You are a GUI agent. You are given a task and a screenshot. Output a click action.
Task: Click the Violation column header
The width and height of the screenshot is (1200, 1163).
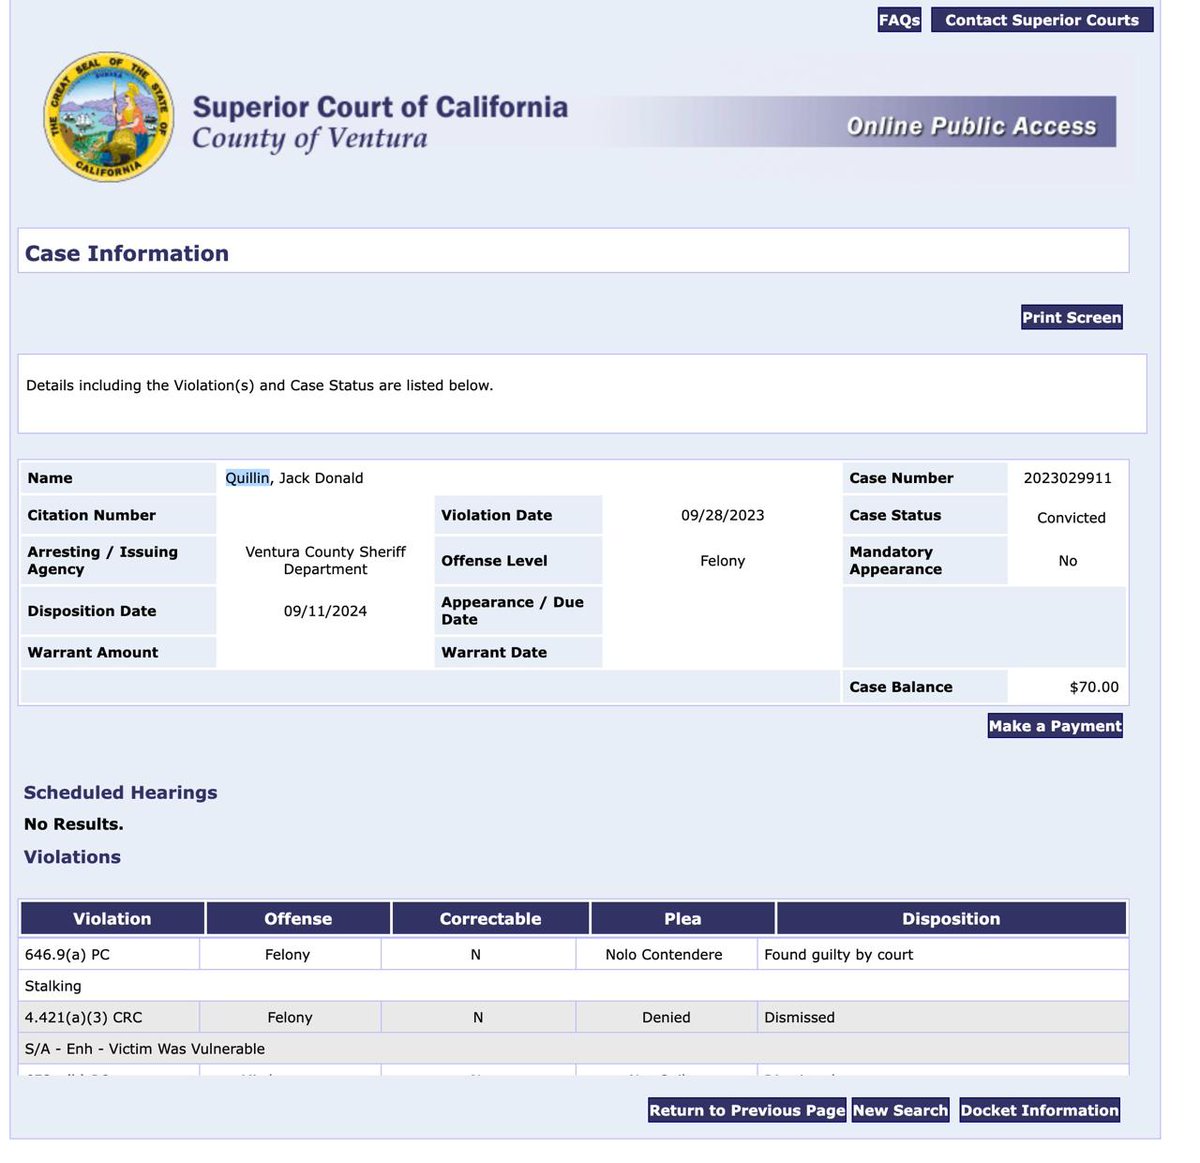click(x=112, y=919)
